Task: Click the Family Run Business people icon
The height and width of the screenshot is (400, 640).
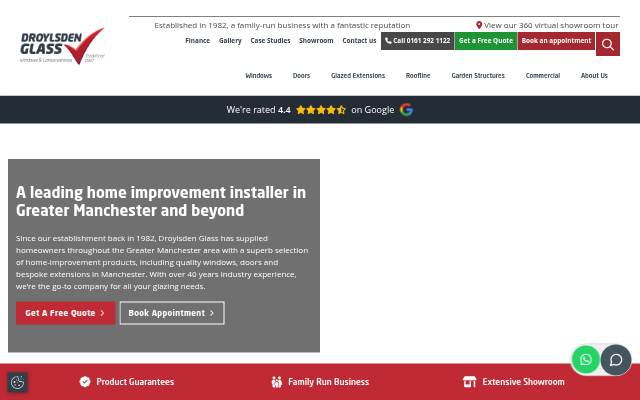Action: pos(277,382)
